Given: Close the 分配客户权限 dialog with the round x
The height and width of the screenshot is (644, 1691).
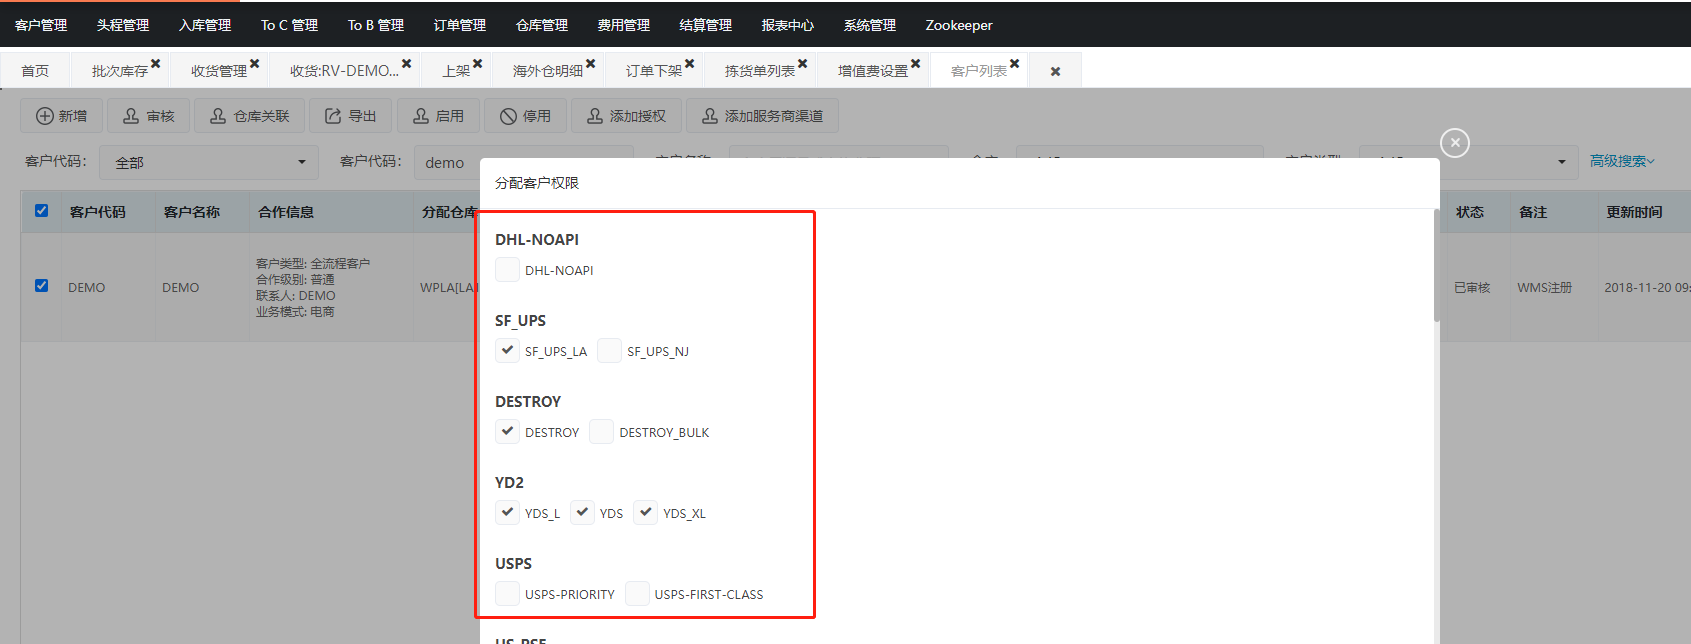Looking at the screenshot, I should coord(1455,143).
